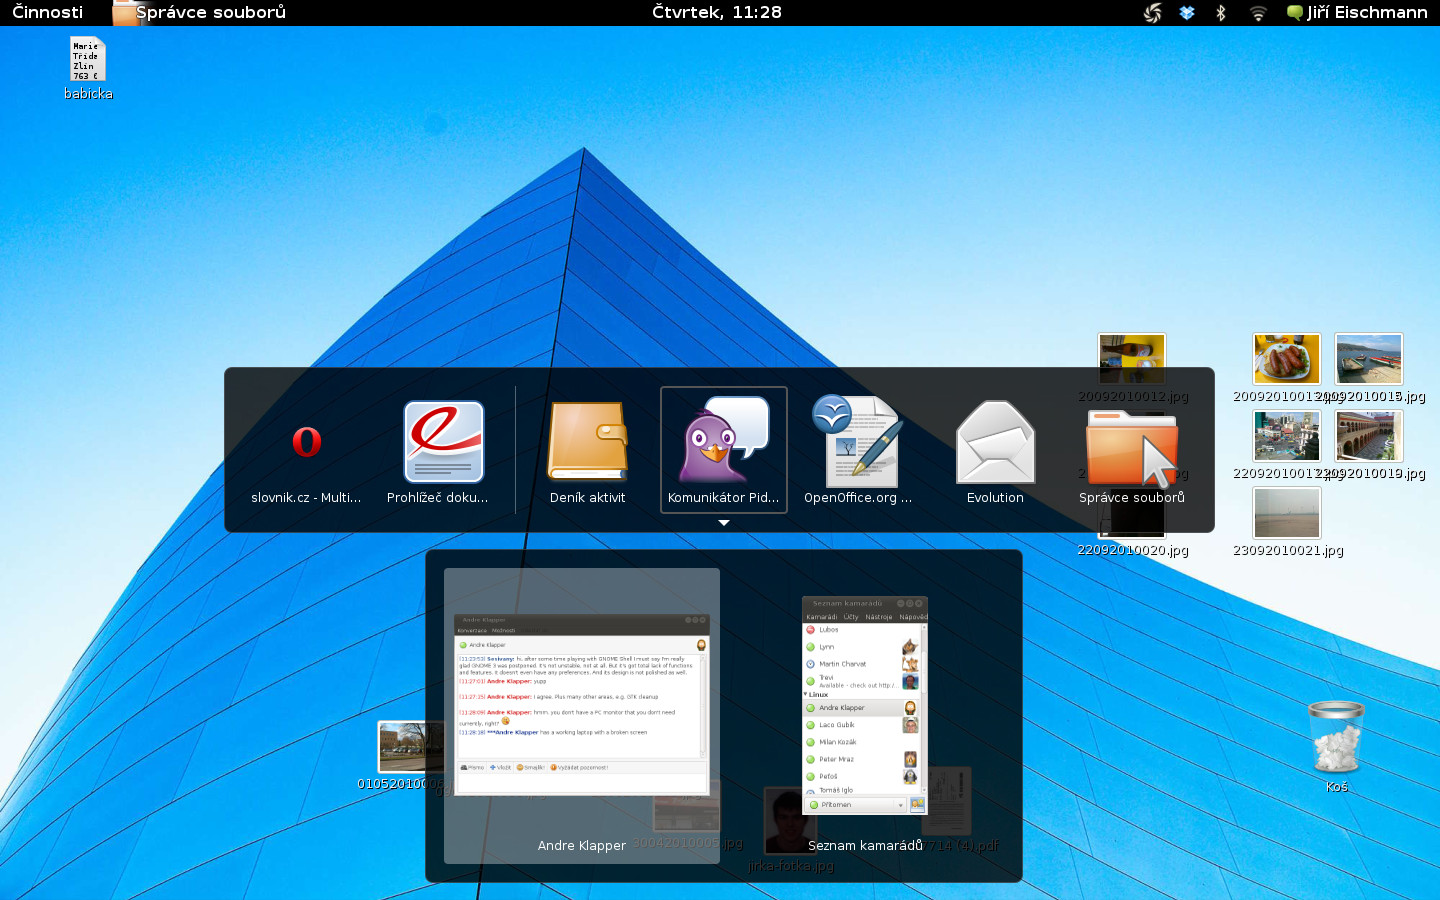
Task: Open the clock showing Čtvrtek, 11:28
Action: click(x=717, y=12)
